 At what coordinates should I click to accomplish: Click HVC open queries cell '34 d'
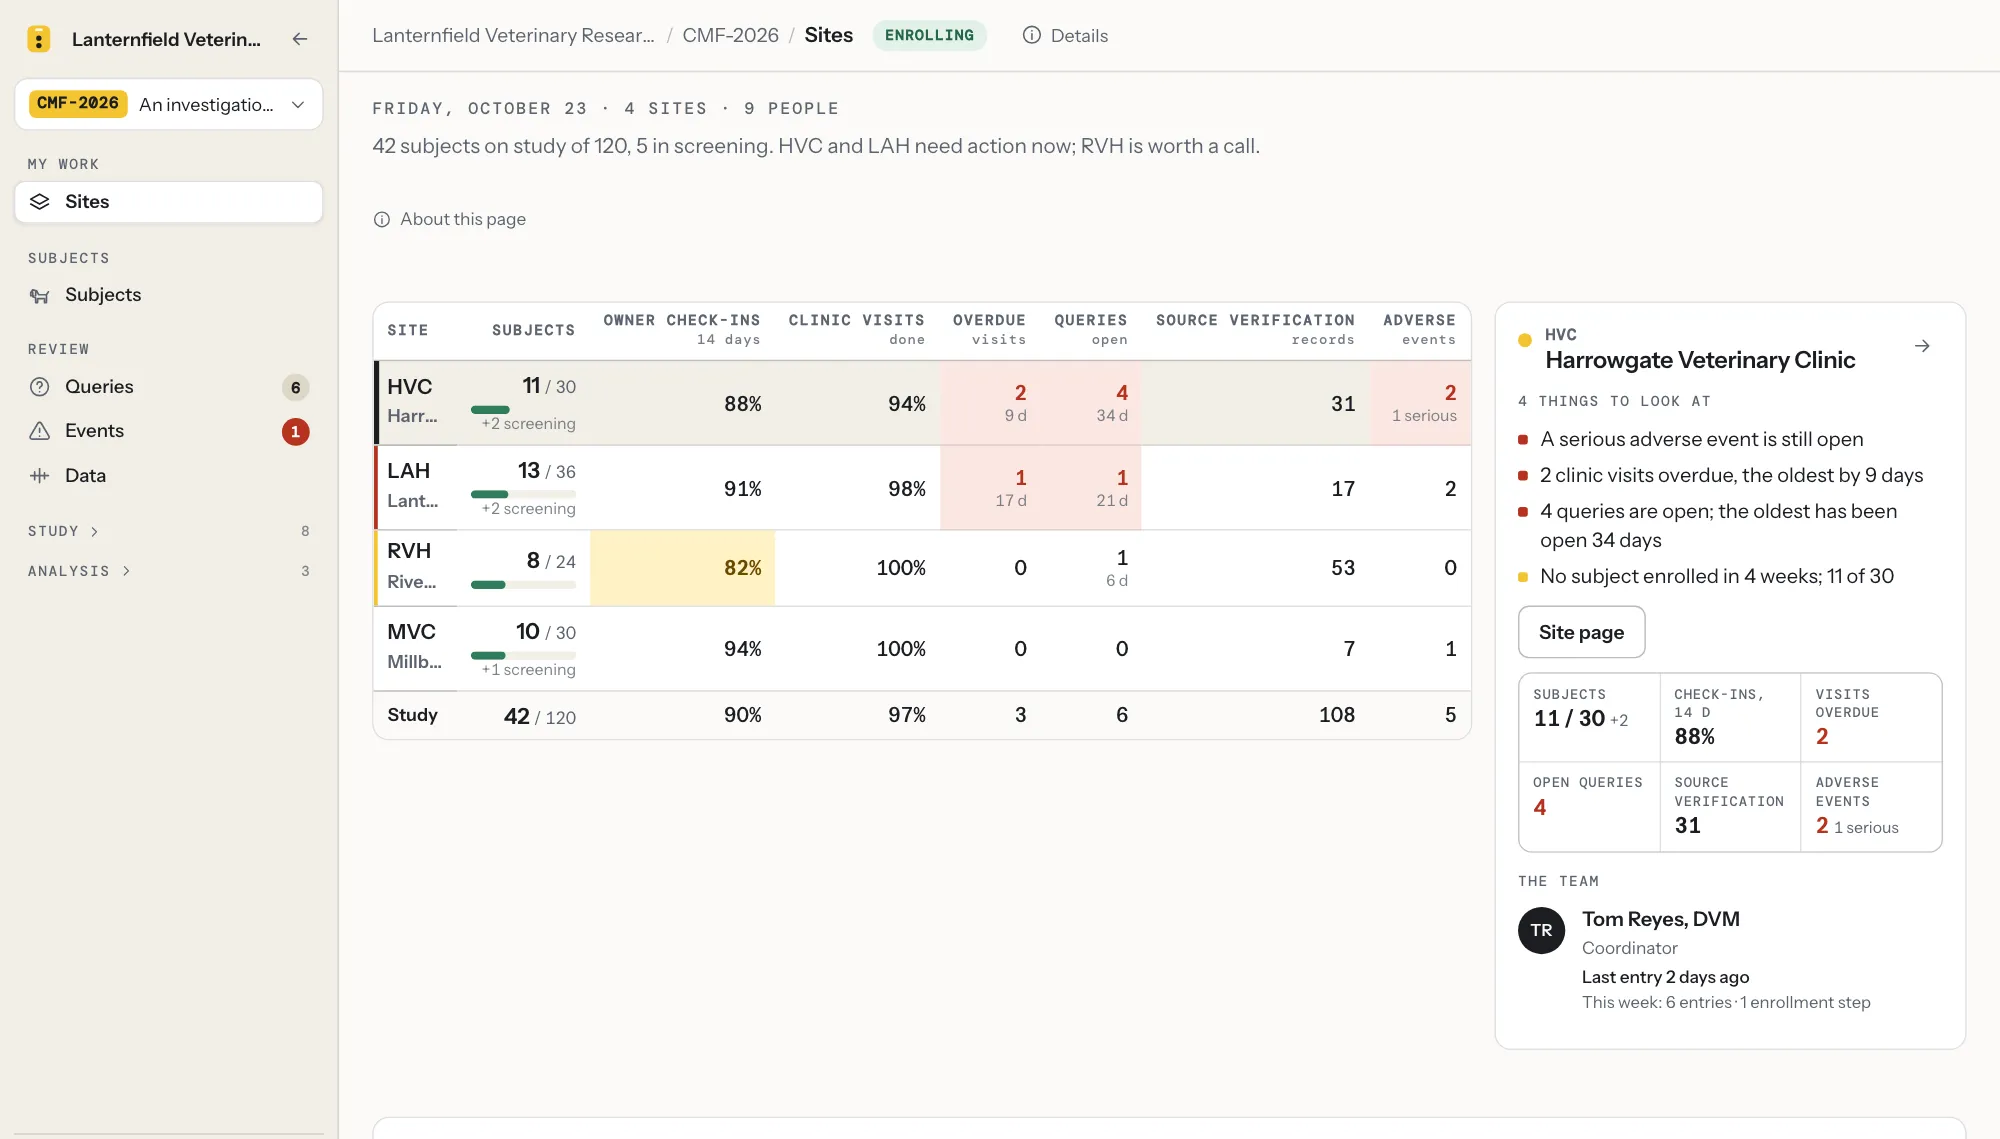tap(1090, 403)
